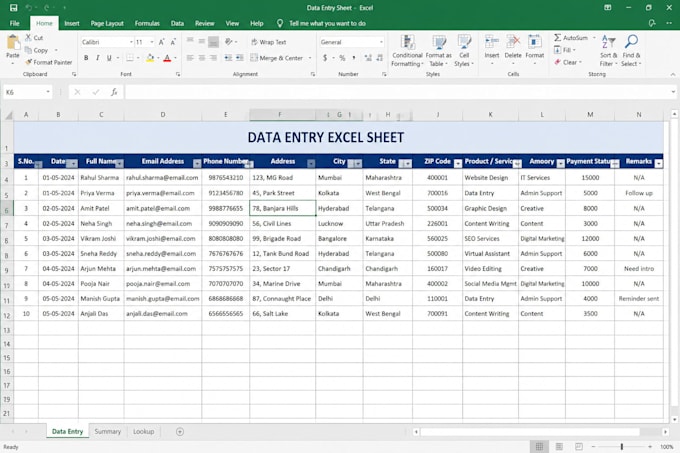Screen dimensions: 680x453
Task: Click the Cut scissors icon
Action: point(28,38)
